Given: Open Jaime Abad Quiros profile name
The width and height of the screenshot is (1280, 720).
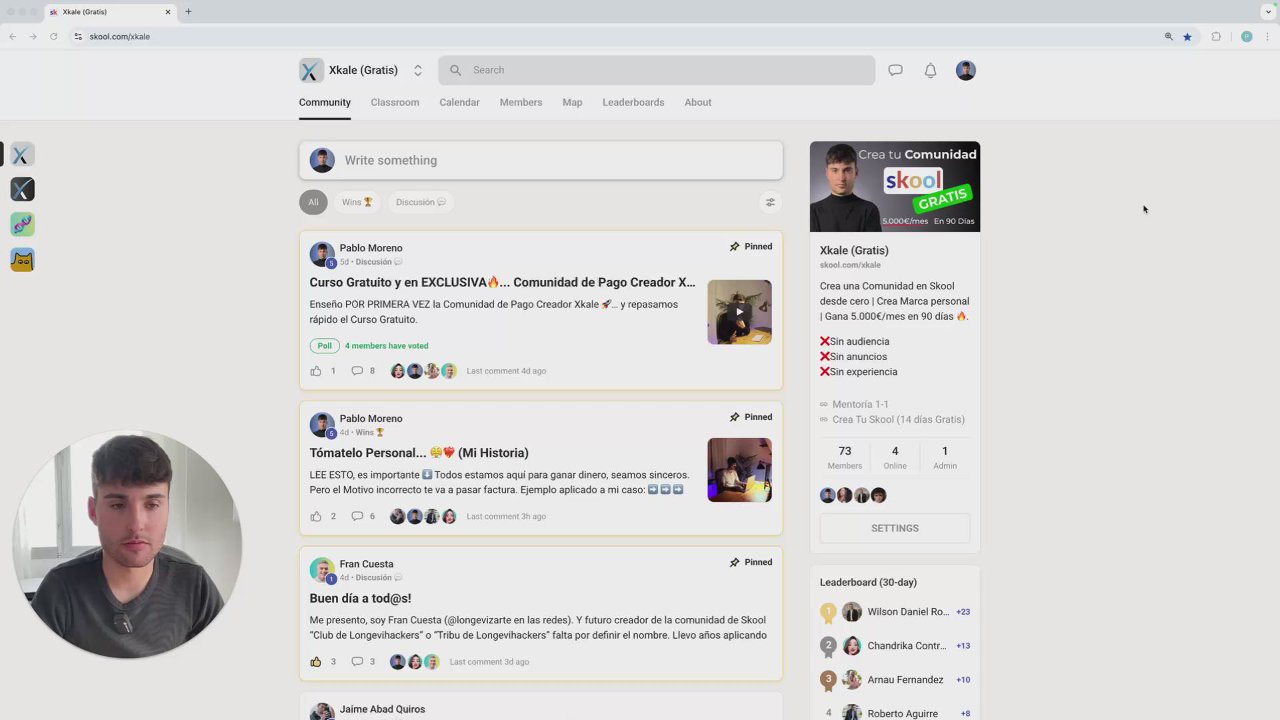Looking at the screenshot, I should coord(382,709).
